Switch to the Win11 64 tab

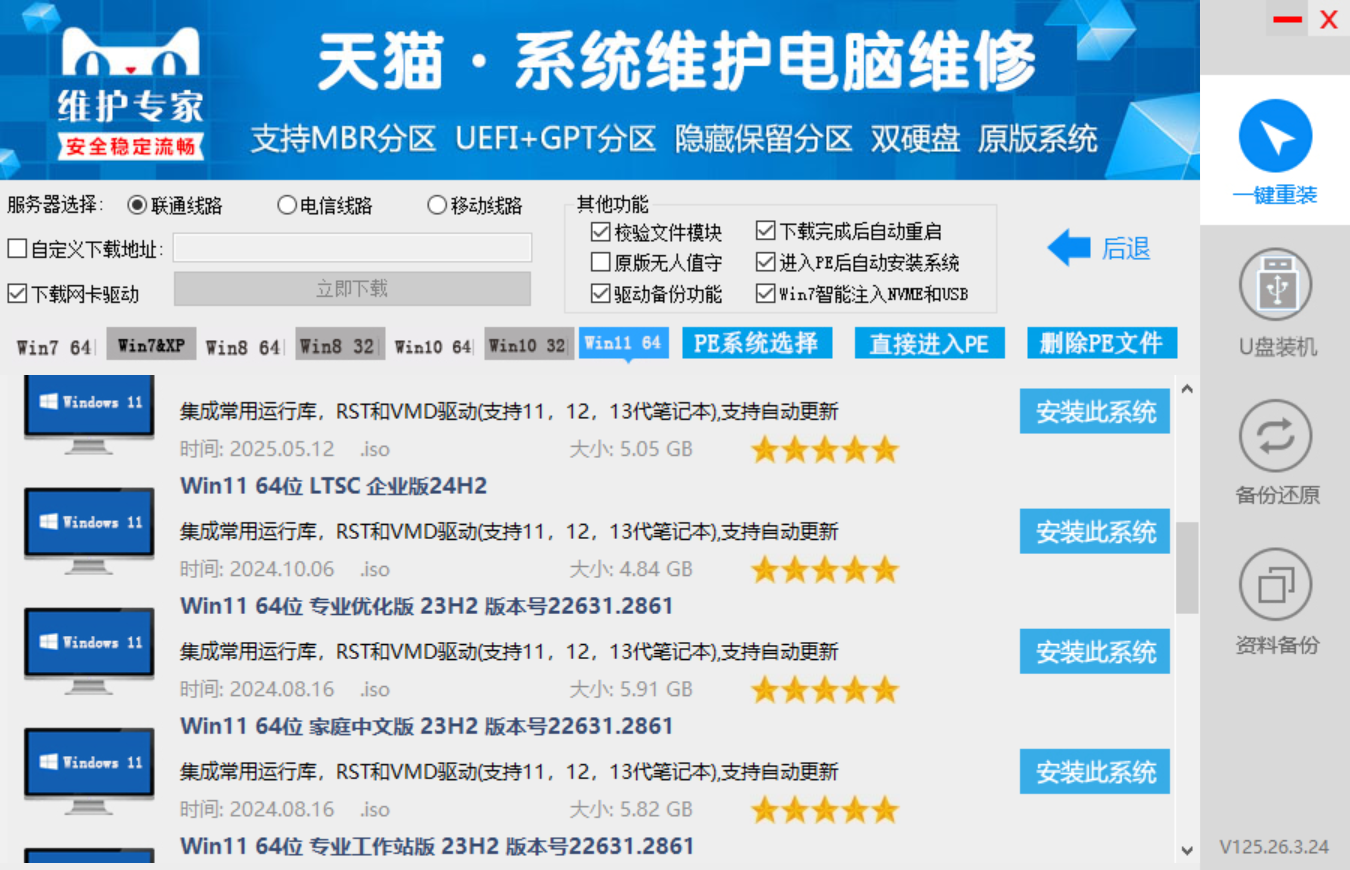[x=624, y=343]
